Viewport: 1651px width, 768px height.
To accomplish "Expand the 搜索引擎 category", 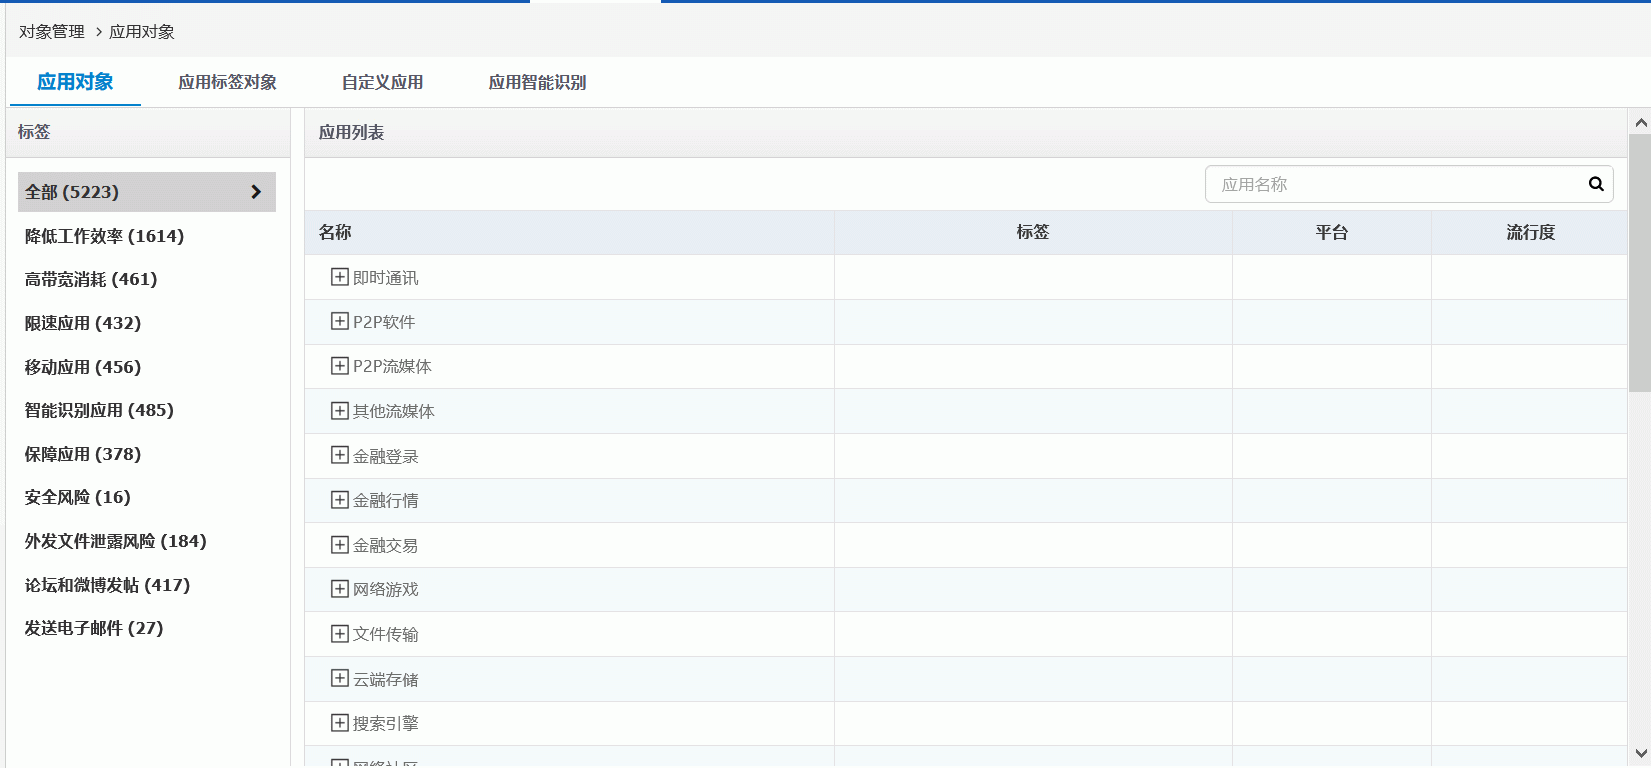I will (340, 723).
